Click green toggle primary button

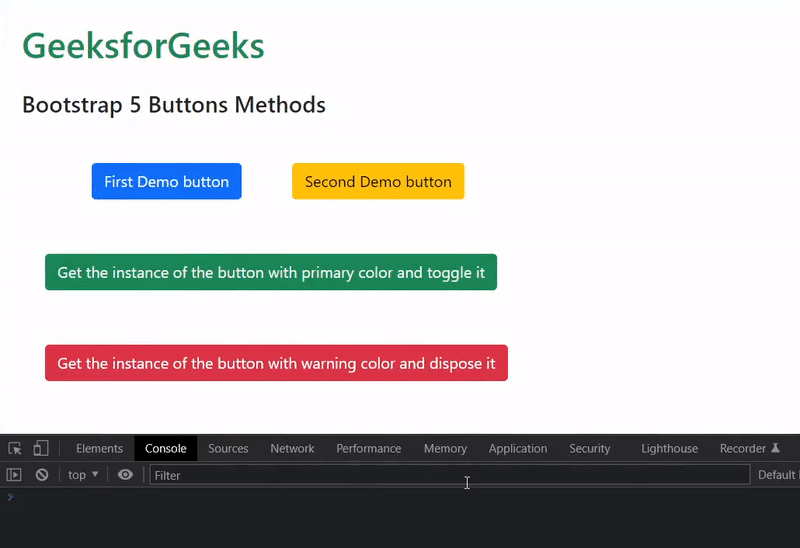[271, 272]
